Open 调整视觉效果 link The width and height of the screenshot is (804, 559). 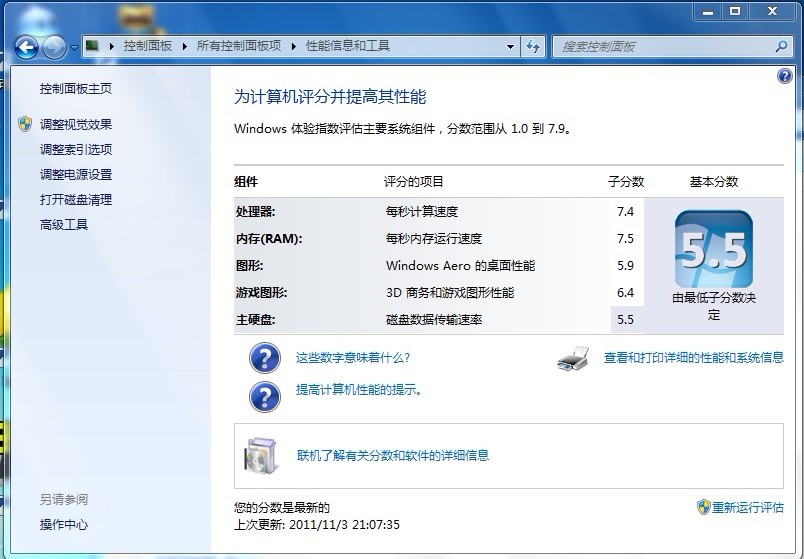[76, 125]
